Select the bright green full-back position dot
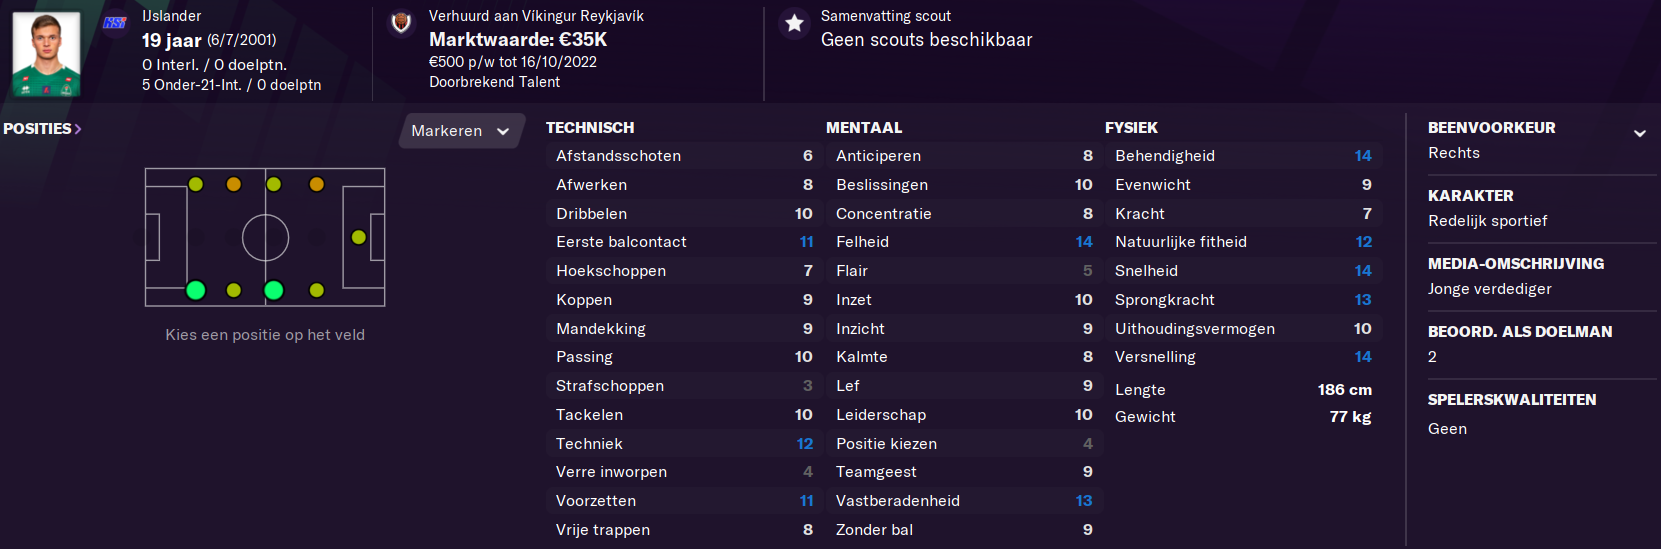Screen dimensions: 1661x549 196,290
